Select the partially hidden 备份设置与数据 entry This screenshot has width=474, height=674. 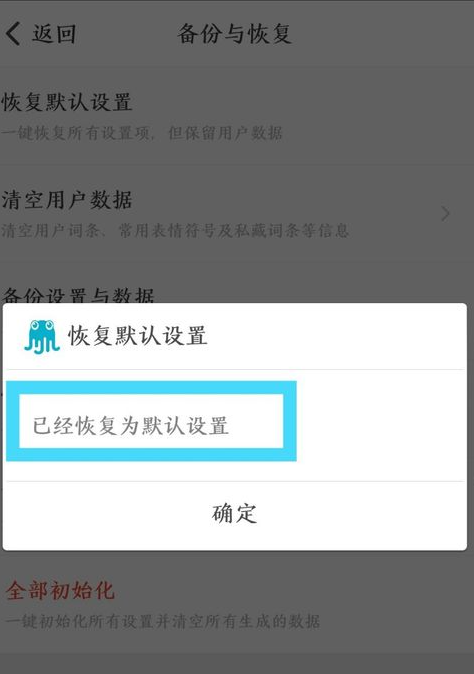[78, 295]
